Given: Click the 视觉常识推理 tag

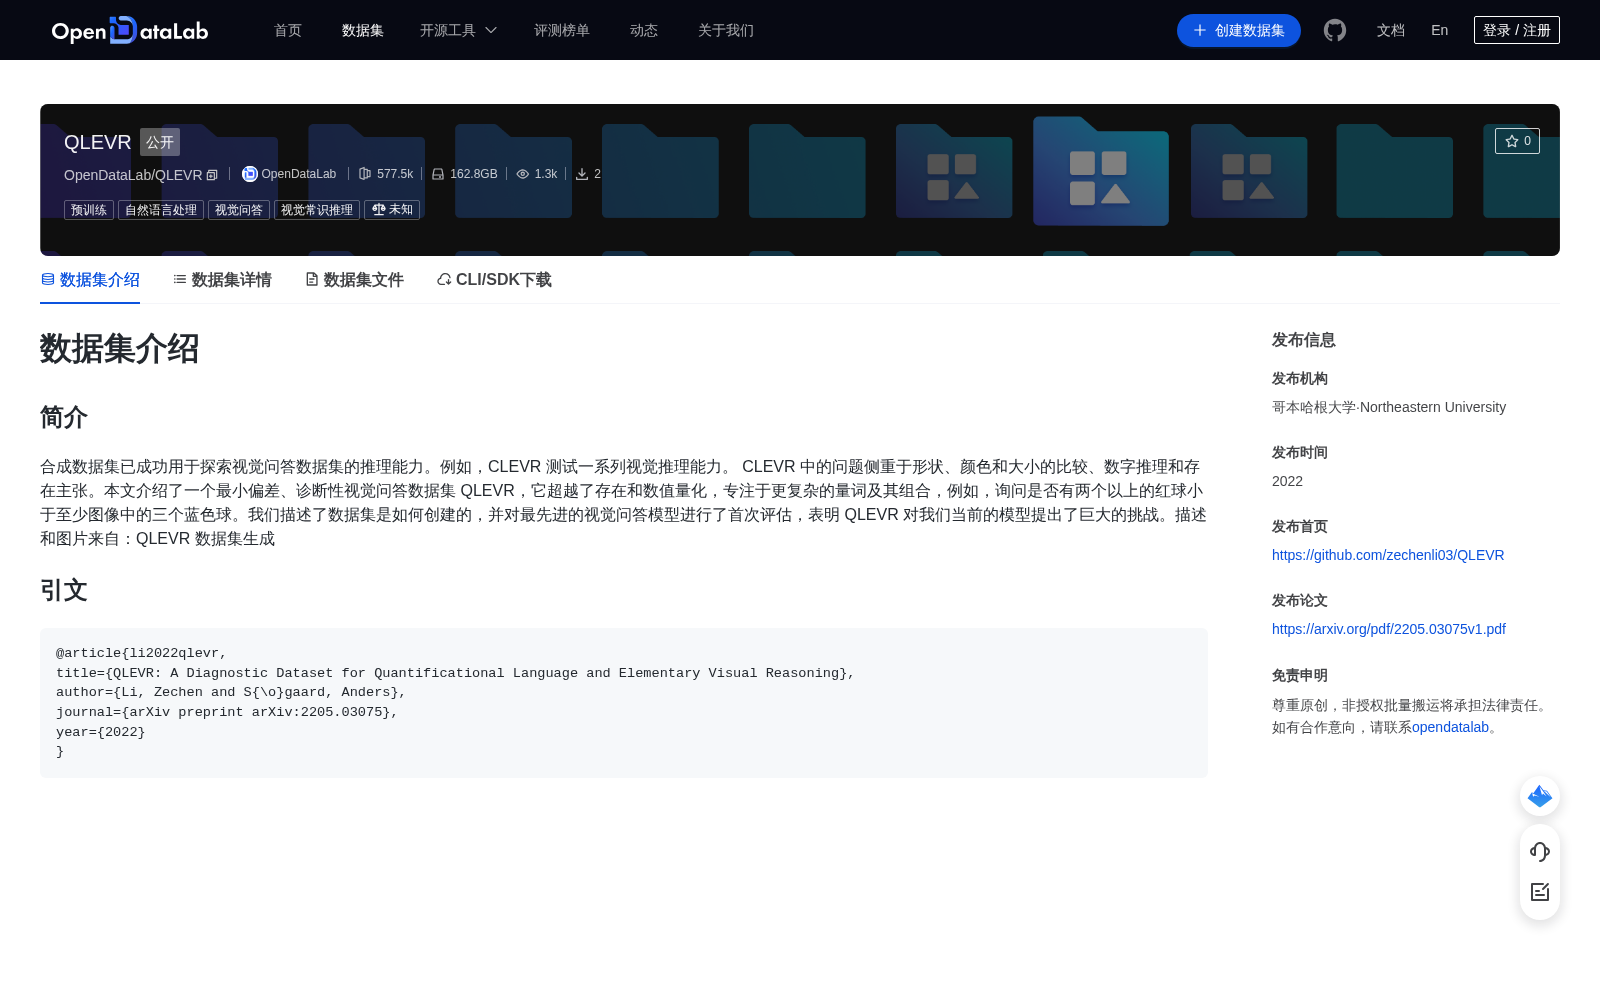Looking at the screenshot, I should (317, 210).
